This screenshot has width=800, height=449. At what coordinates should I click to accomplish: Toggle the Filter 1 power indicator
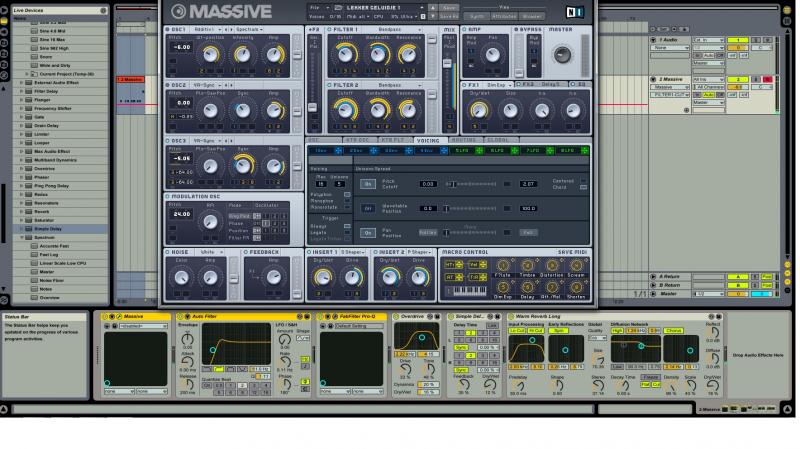pyautogui.click(x=329, y=30)
